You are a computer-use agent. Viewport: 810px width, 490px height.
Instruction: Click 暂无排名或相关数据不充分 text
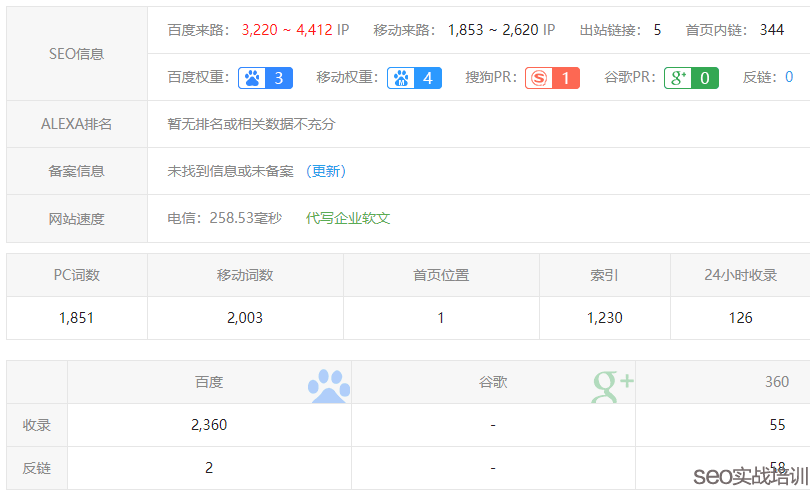[x=252, y=124]
